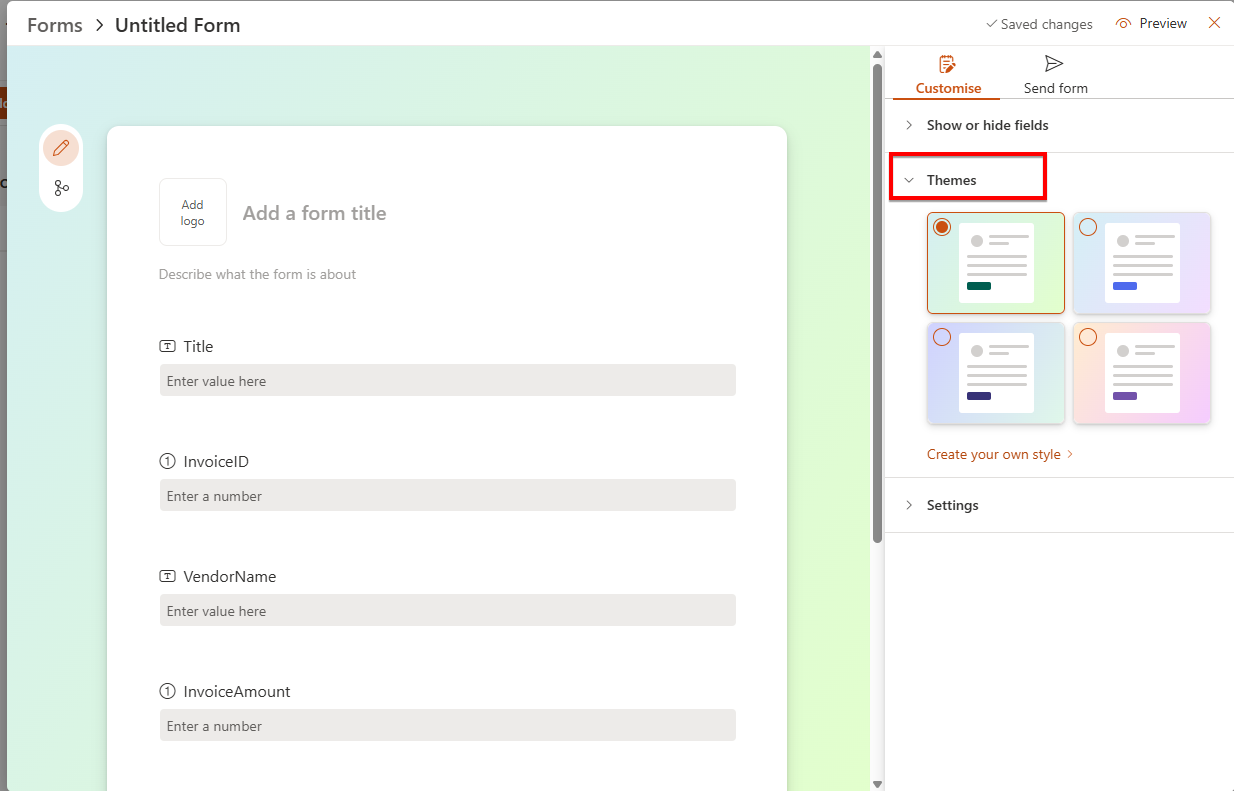Screen dimensions: 1234x791
Task: Click the VendorName input field
Action: click(447, 610)
